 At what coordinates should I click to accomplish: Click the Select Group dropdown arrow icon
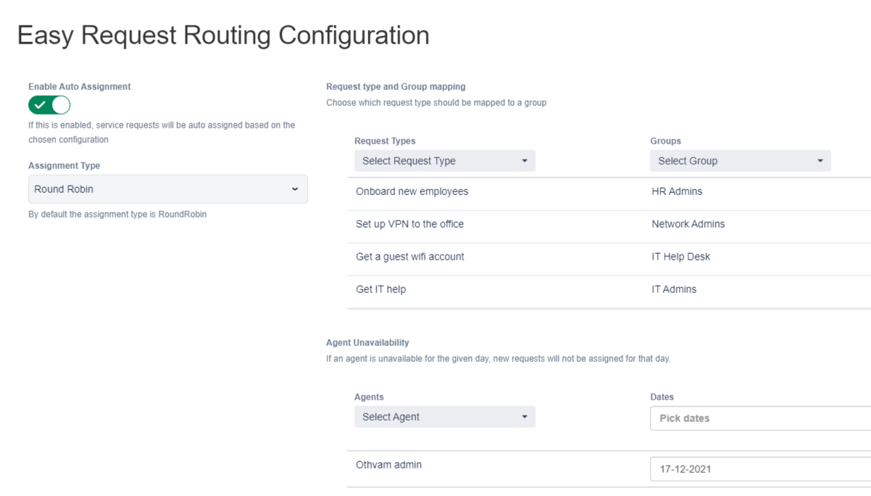pos(820,161)
